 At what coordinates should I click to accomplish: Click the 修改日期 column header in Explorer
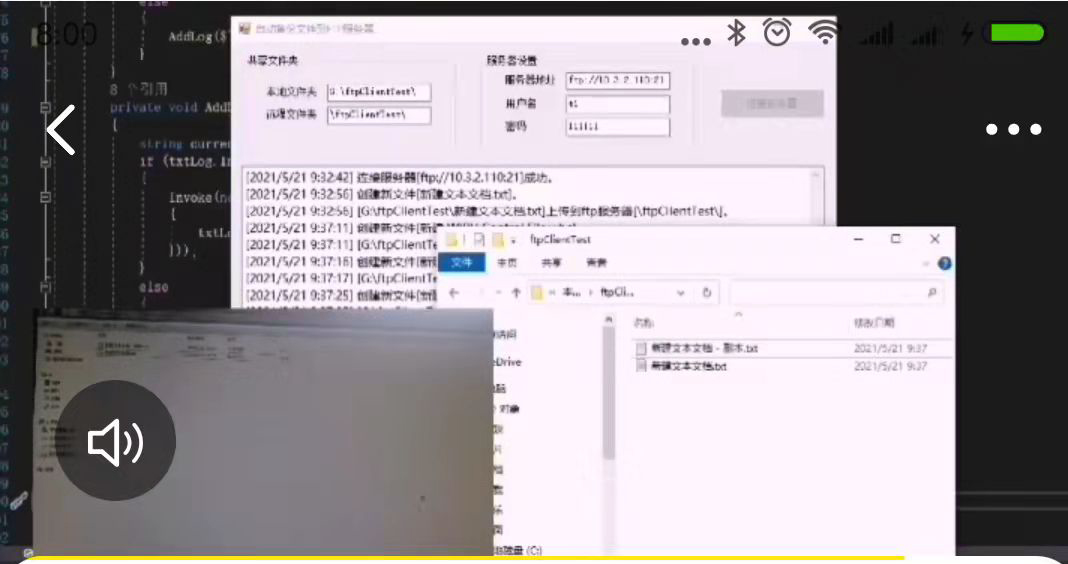(x=874, y=323)
